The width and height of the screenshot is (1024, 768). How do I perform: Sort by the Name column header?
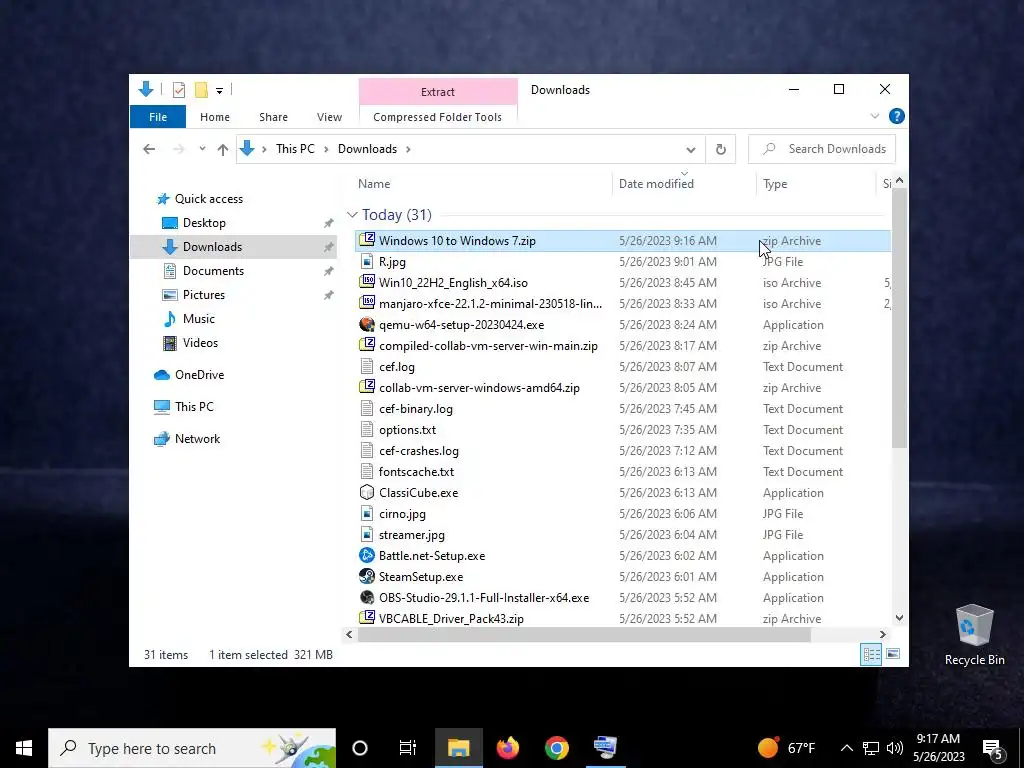(374, 184)
